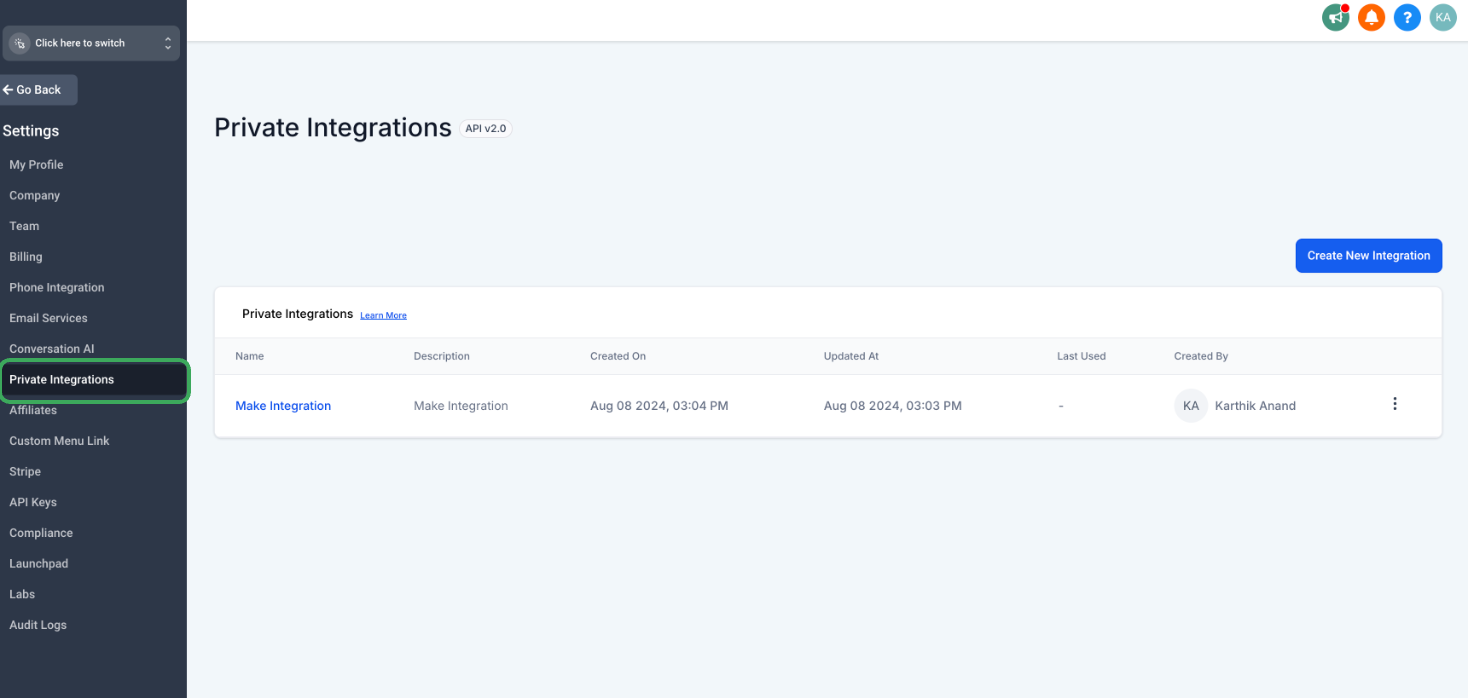Open the Learn More link
Viewport: 1468px width, 698px height.
[383, 315]
